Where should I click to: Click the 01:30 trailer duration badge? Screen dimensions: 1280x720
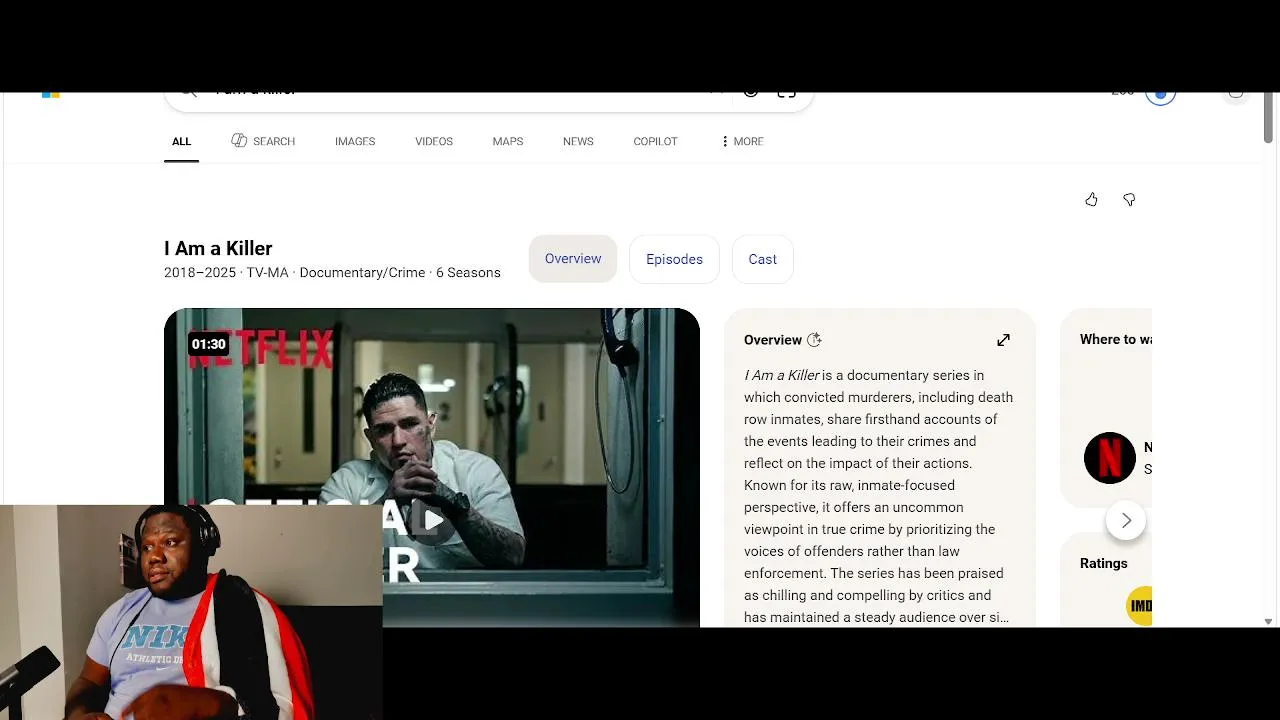(208, 344)
